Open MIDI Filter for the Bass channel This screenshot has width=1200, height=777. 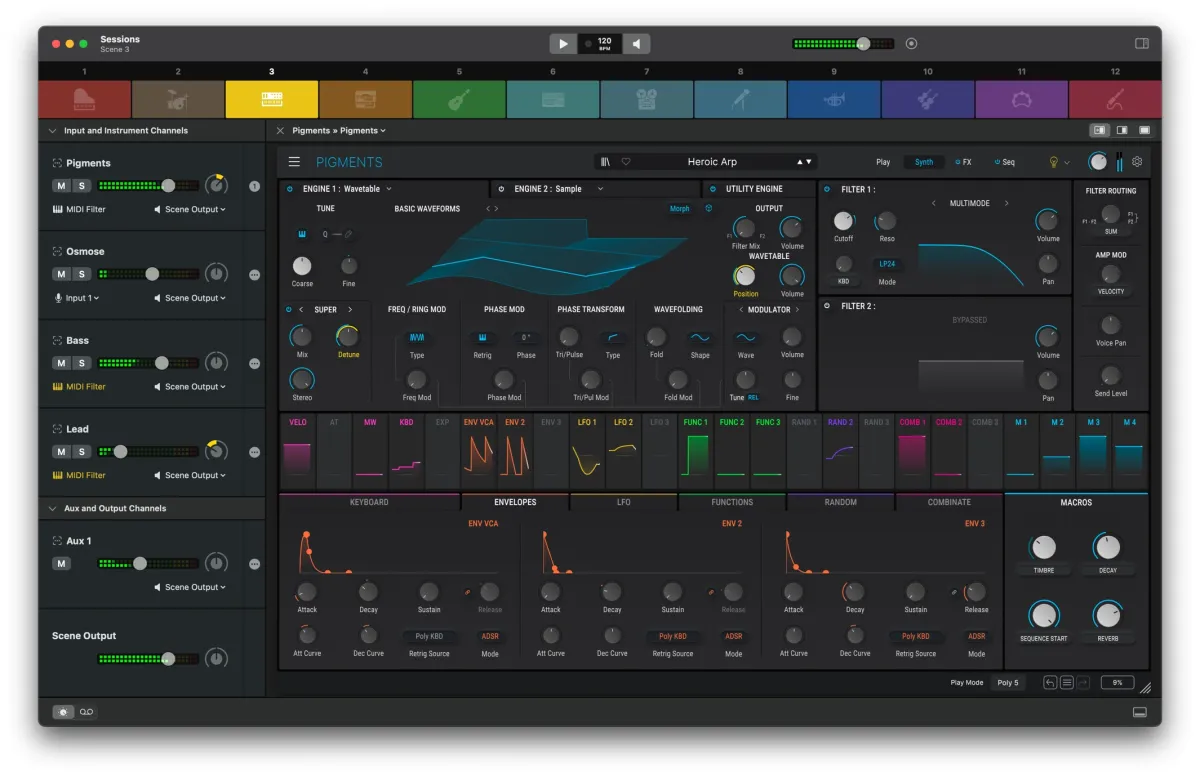pos(79,387)
